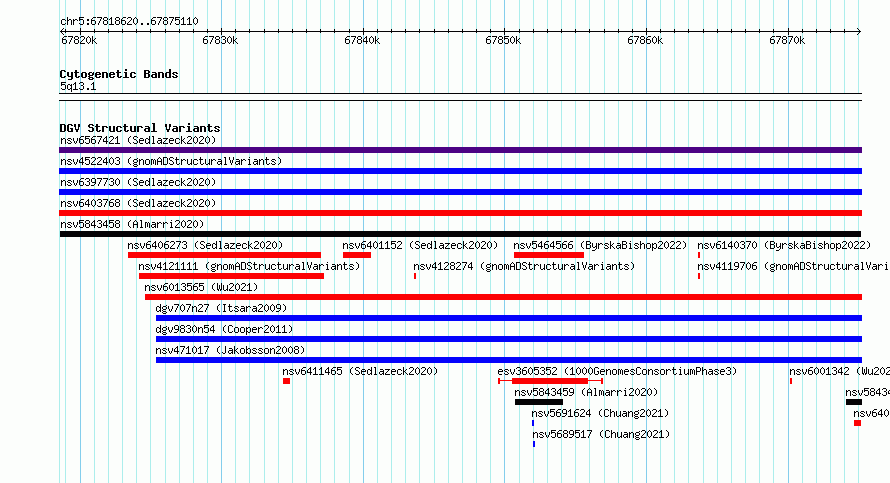Open the dgv707n27 (Itsara2009) label

pyautogui.click(x=221, y=308)
